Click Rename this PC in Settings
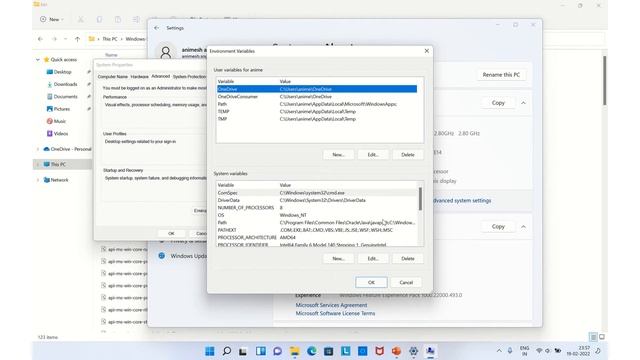This screenshot has height=360, width=640. point(501,75)
